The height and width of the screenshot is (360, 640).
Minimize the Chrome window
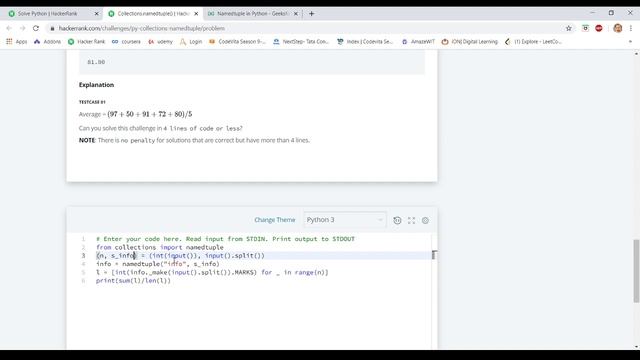[592, 13]
